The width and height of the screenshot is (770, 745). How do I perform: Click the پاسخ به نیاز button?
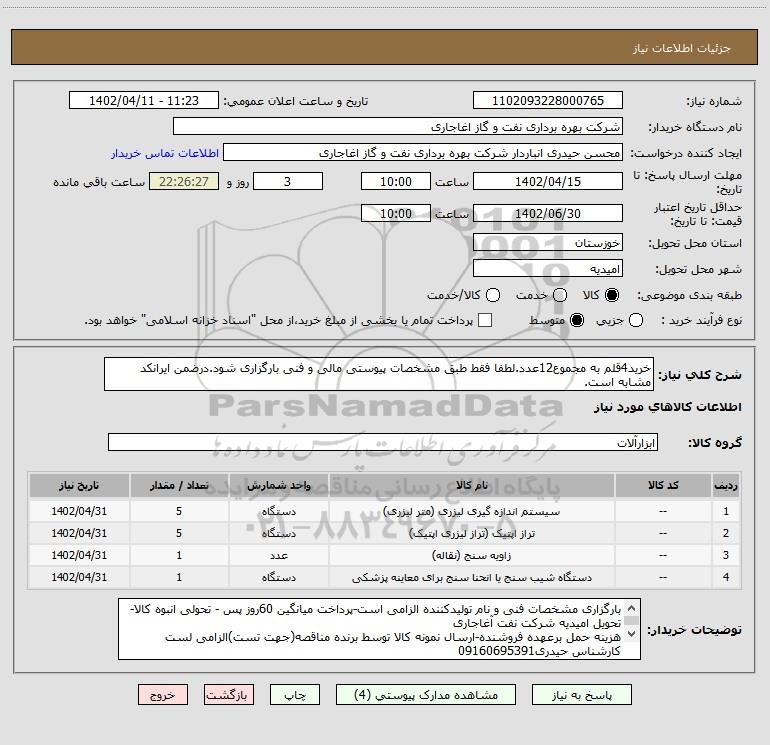tap(581, 695)
